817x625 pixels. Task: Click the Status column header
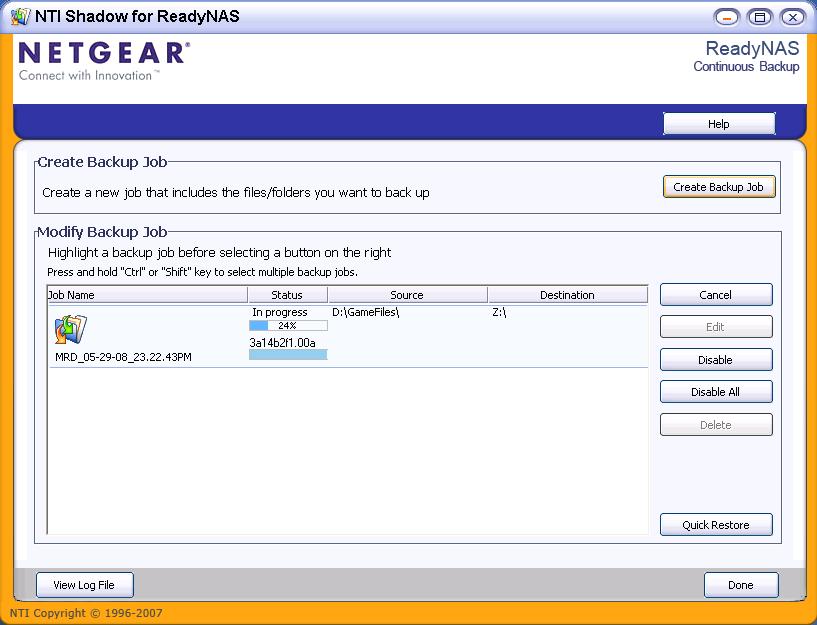(x=288, y=295)
